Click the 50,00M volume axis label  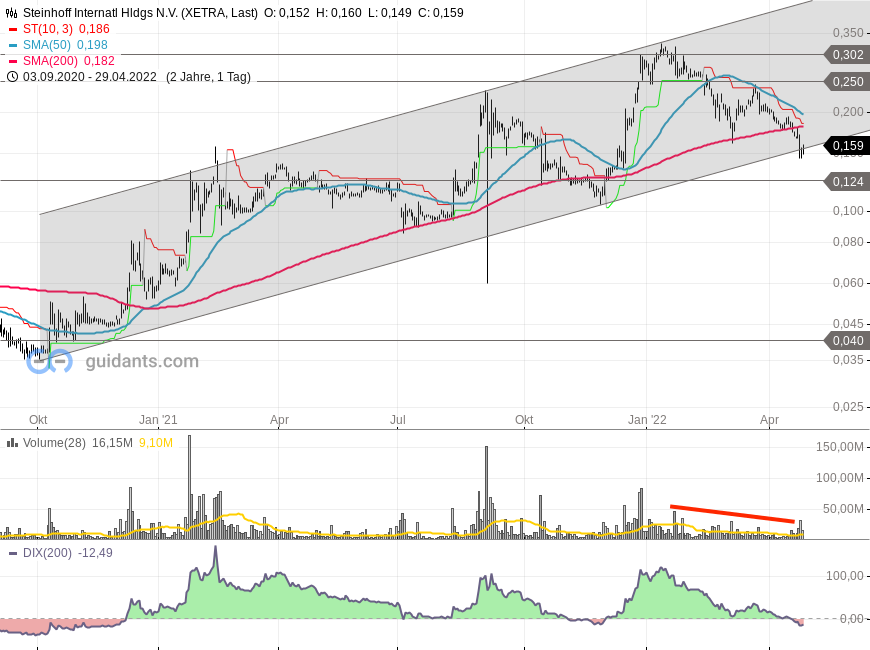pyautogui.click(x=843, y=508)
